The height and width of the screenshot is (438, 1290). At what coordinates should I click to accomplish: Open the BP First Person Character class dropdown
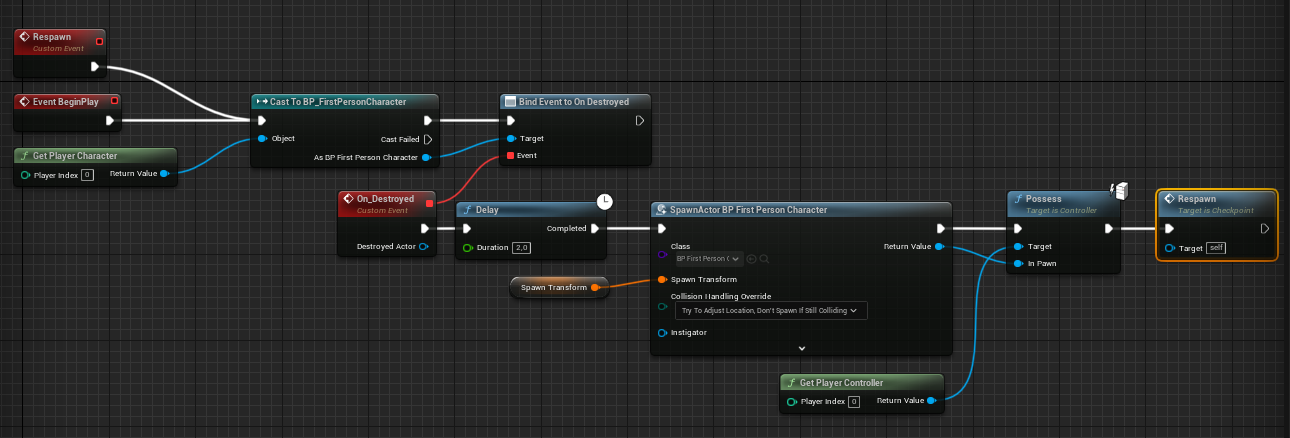[x=707, y=258]
